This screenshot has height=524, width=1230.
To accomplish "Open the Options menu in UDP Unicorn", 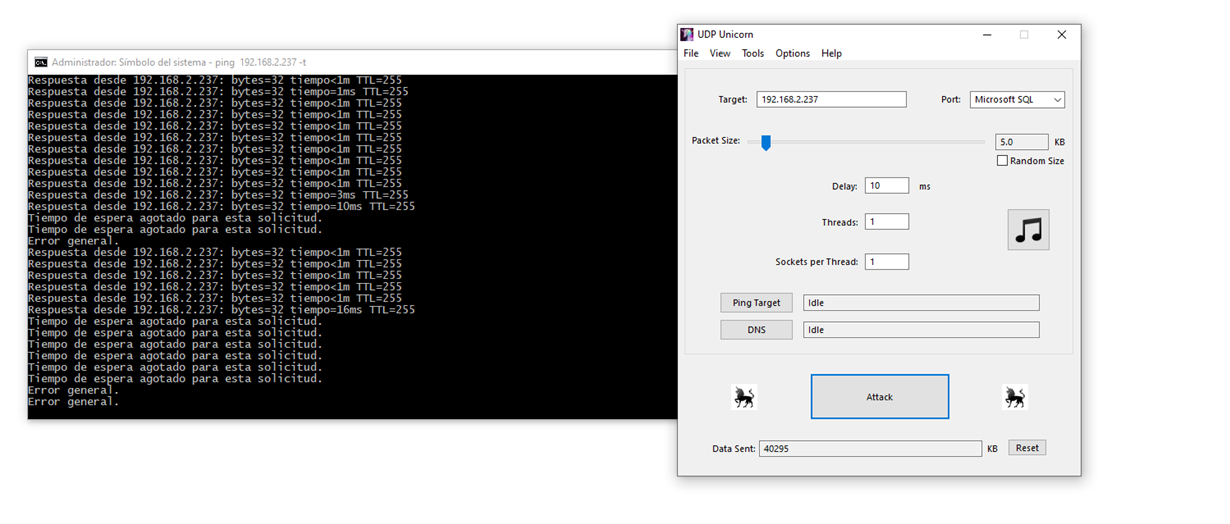I will coord(793,54).
